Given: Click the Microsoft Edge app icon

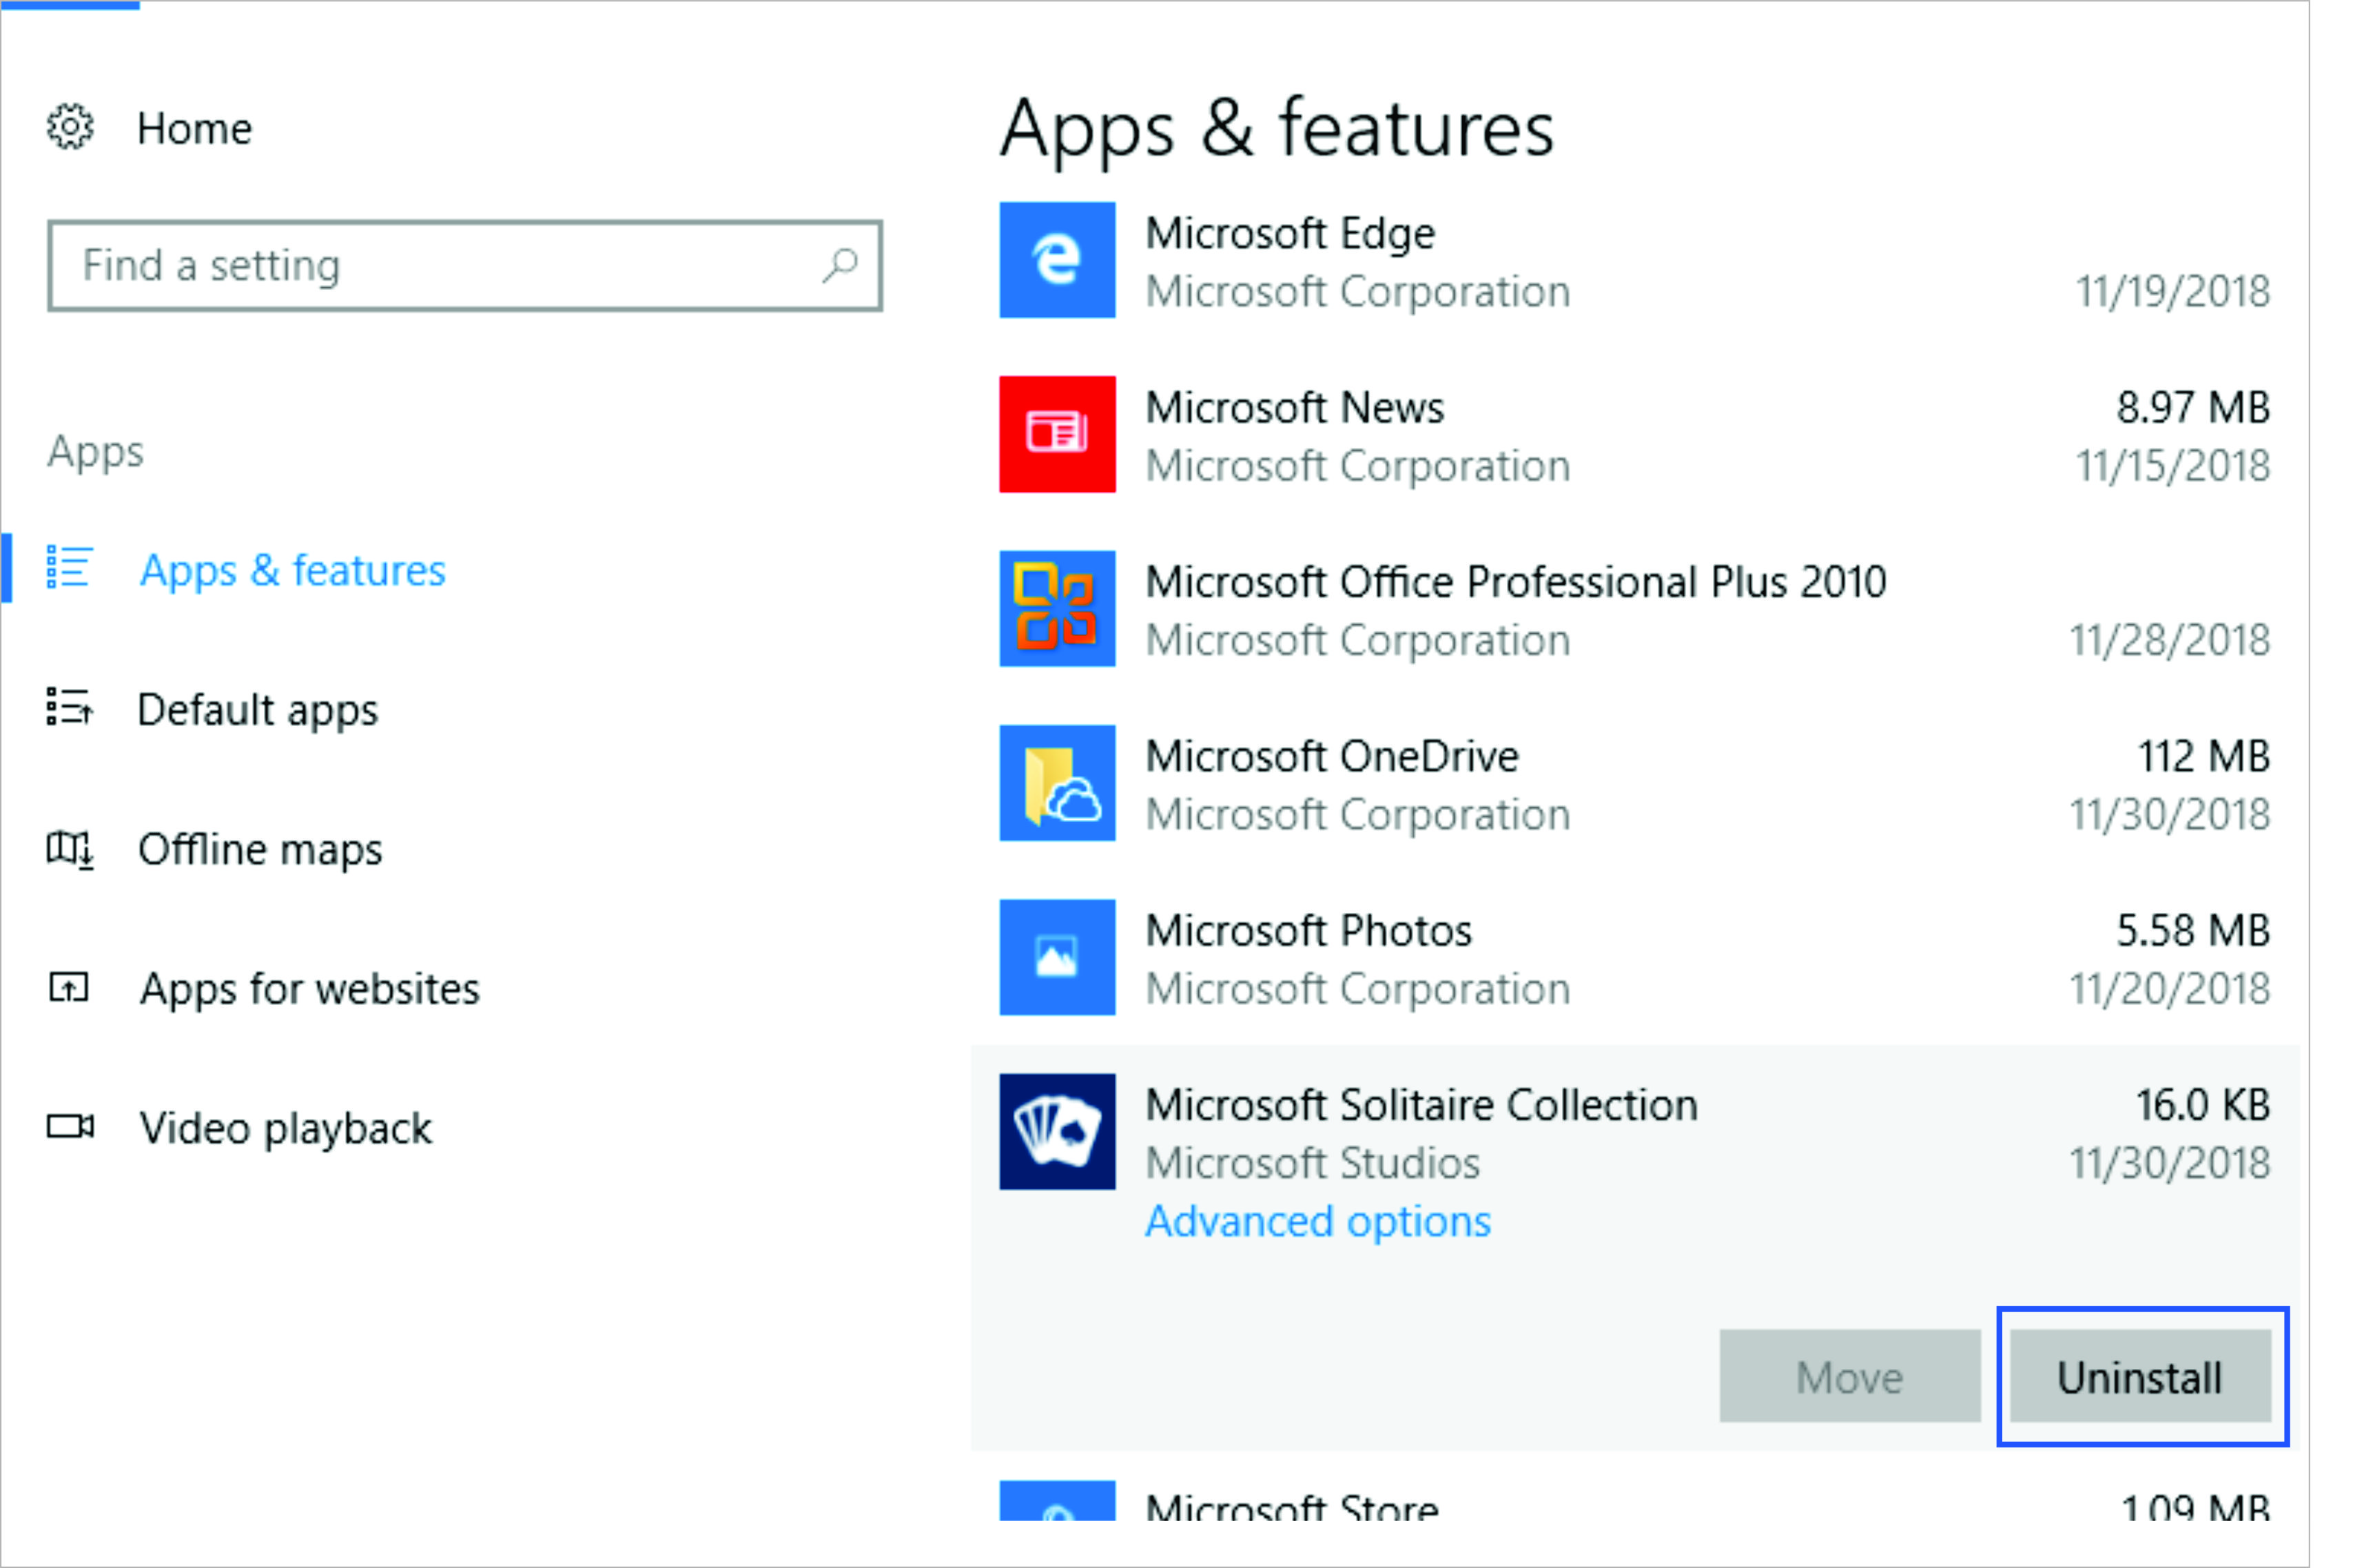Looking at the screenshot, I should coord(1057,260).
